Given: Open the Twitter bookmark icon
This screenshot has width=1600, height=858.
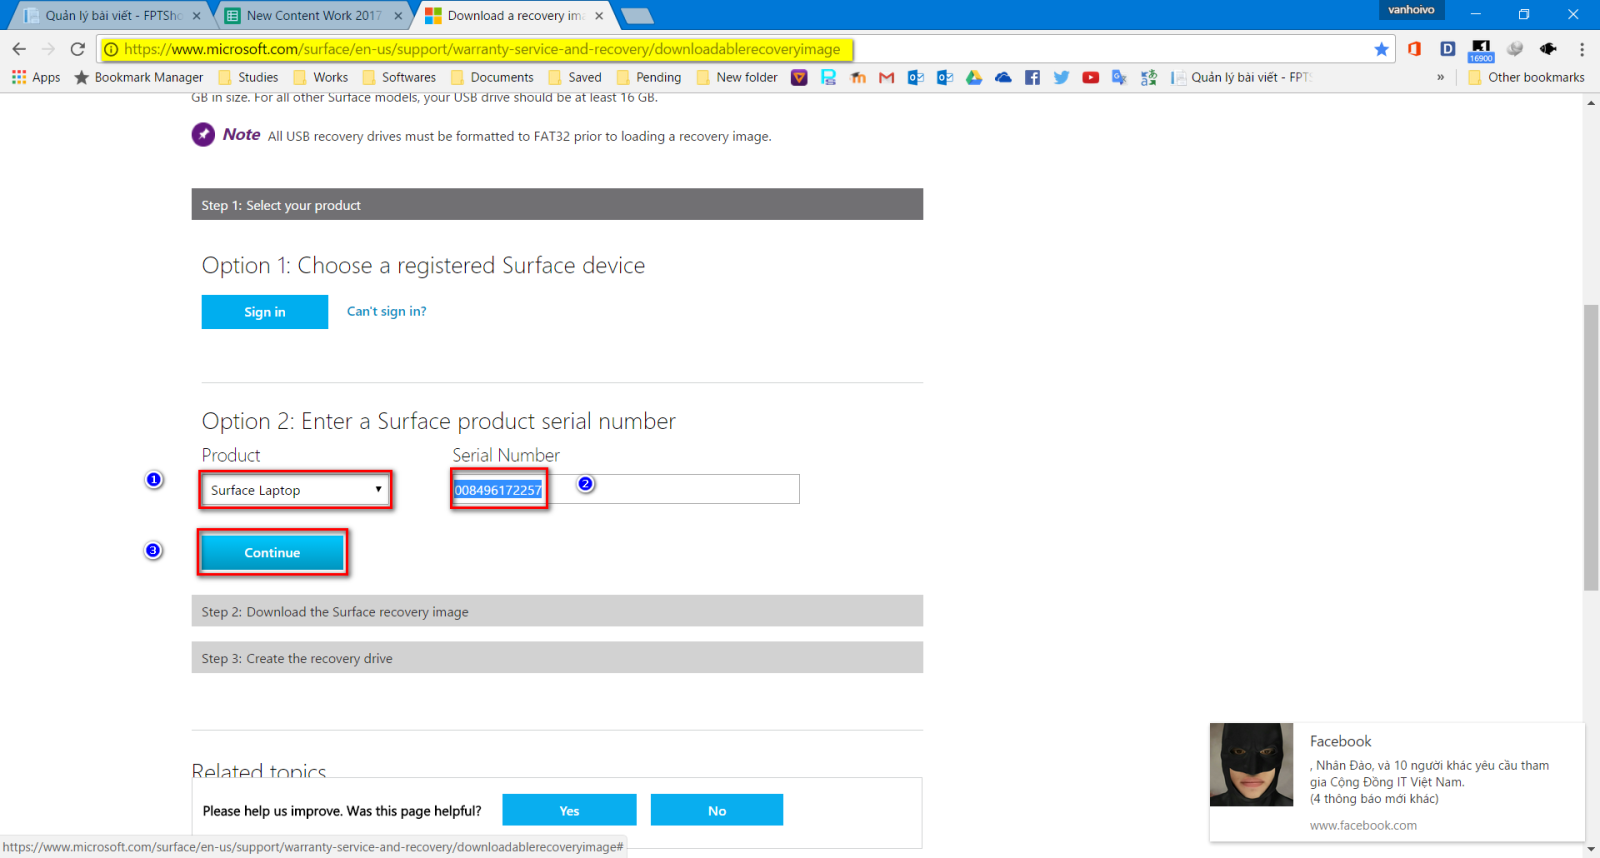Looking at the screenshot, I should click(x=1061, y=77).
